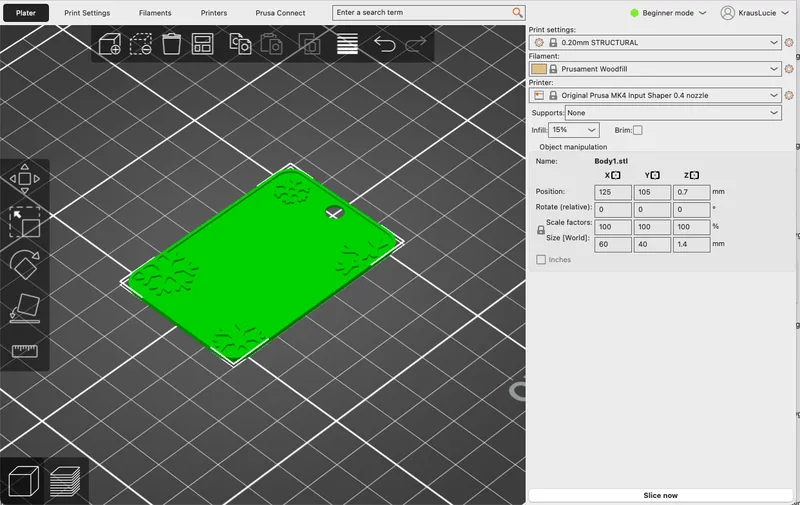Viewport: 800px width, 505px height.
Task: Open the Print Settings tab
Action: coord(87,13)
